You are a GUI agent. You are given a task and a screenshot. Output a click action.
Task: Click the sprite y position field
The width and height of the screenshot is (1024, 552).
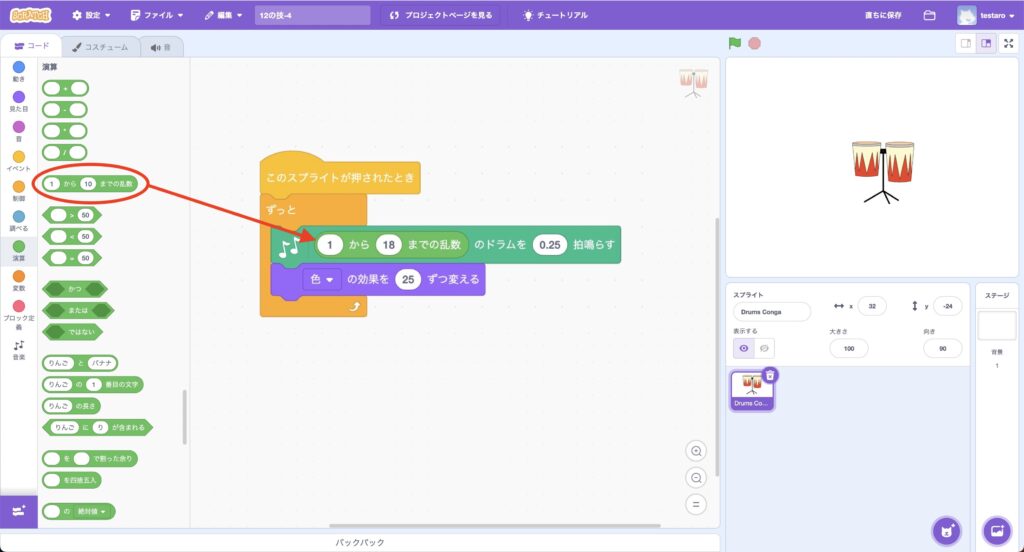click(x=948, y=306)
